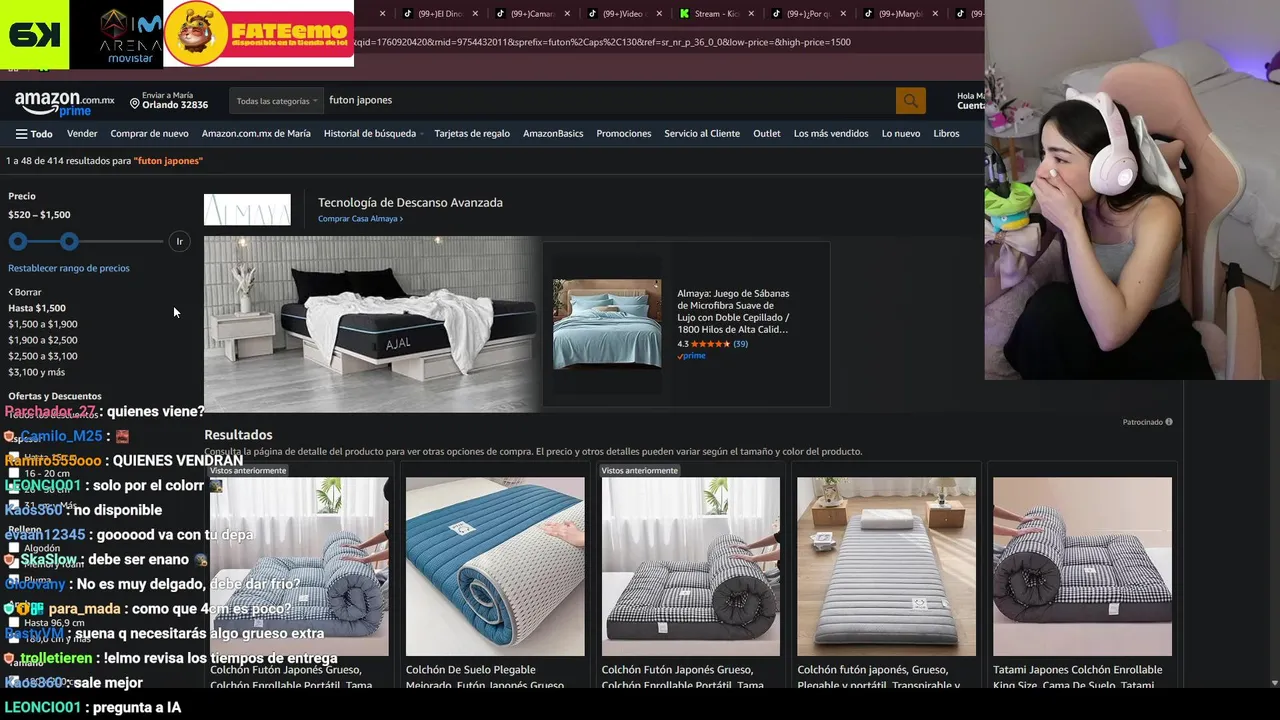This screenshot has width=1280, height=720.
Task: Click the orange search magnifier button
Action: [910, 100]
